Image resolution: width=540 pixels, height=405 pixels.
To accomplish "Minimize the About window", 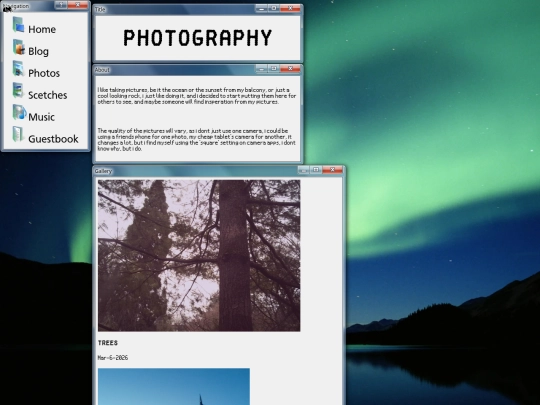I will coord(261,69).
